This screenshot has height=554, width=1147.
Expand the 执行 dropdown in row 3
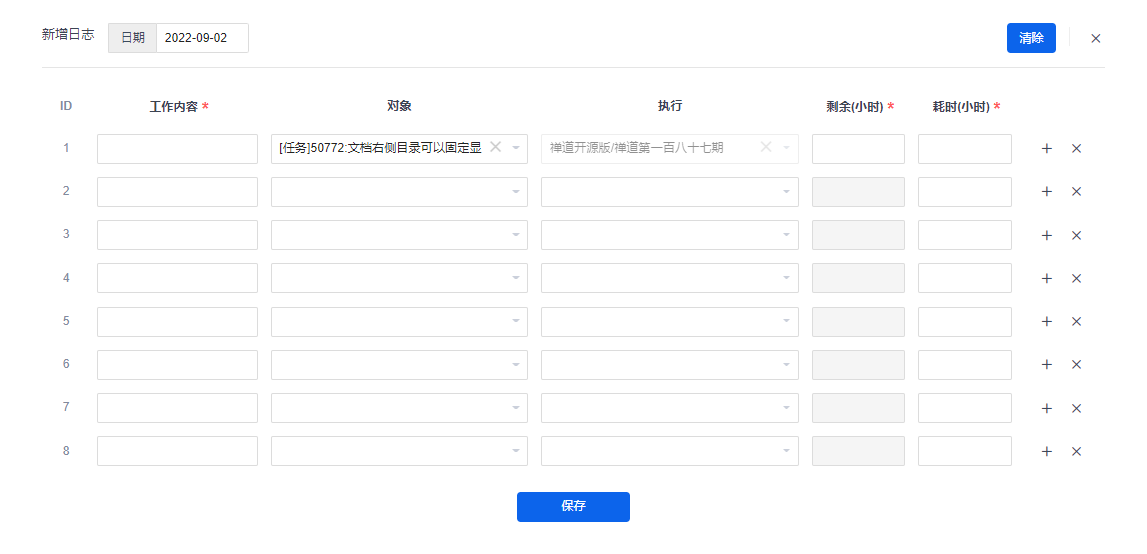coord(669,235)
